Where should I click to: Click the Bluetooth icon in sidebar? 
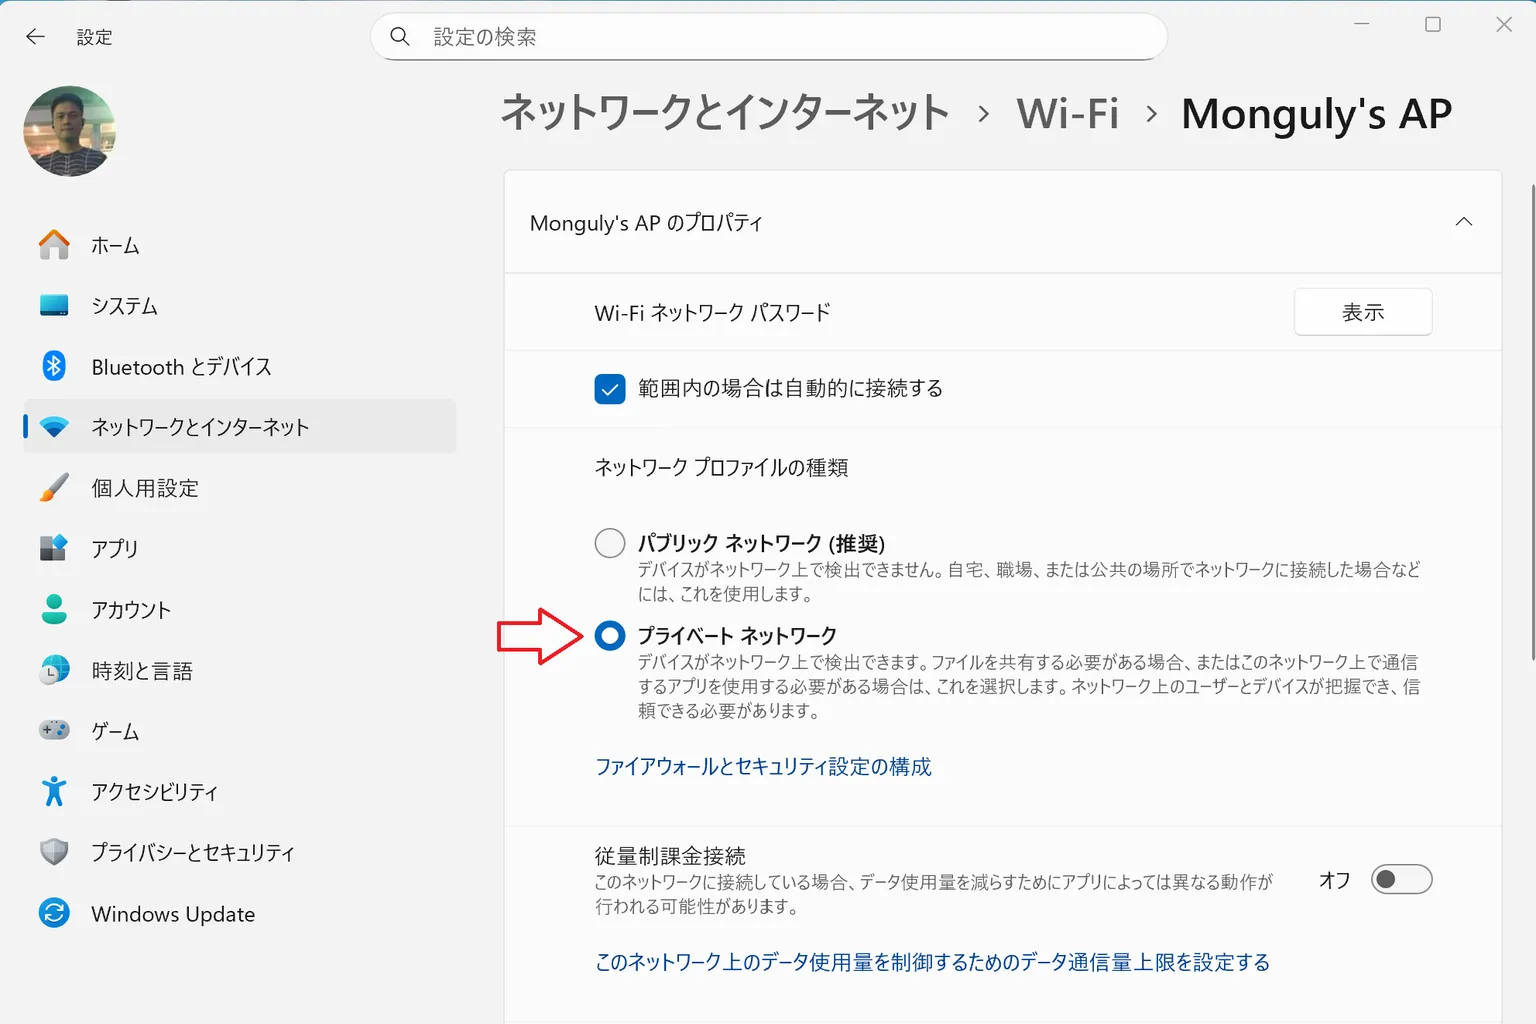pos(54,366)
